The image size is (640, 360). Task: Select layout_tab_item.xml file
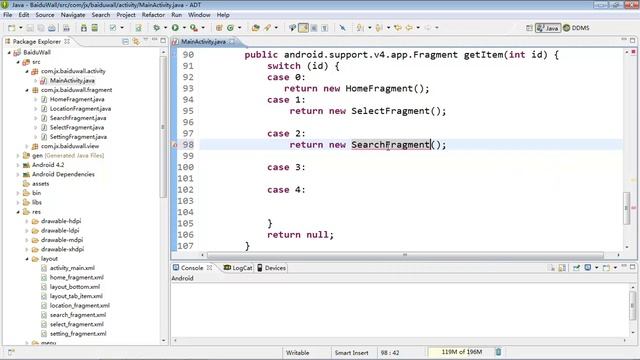76,296
